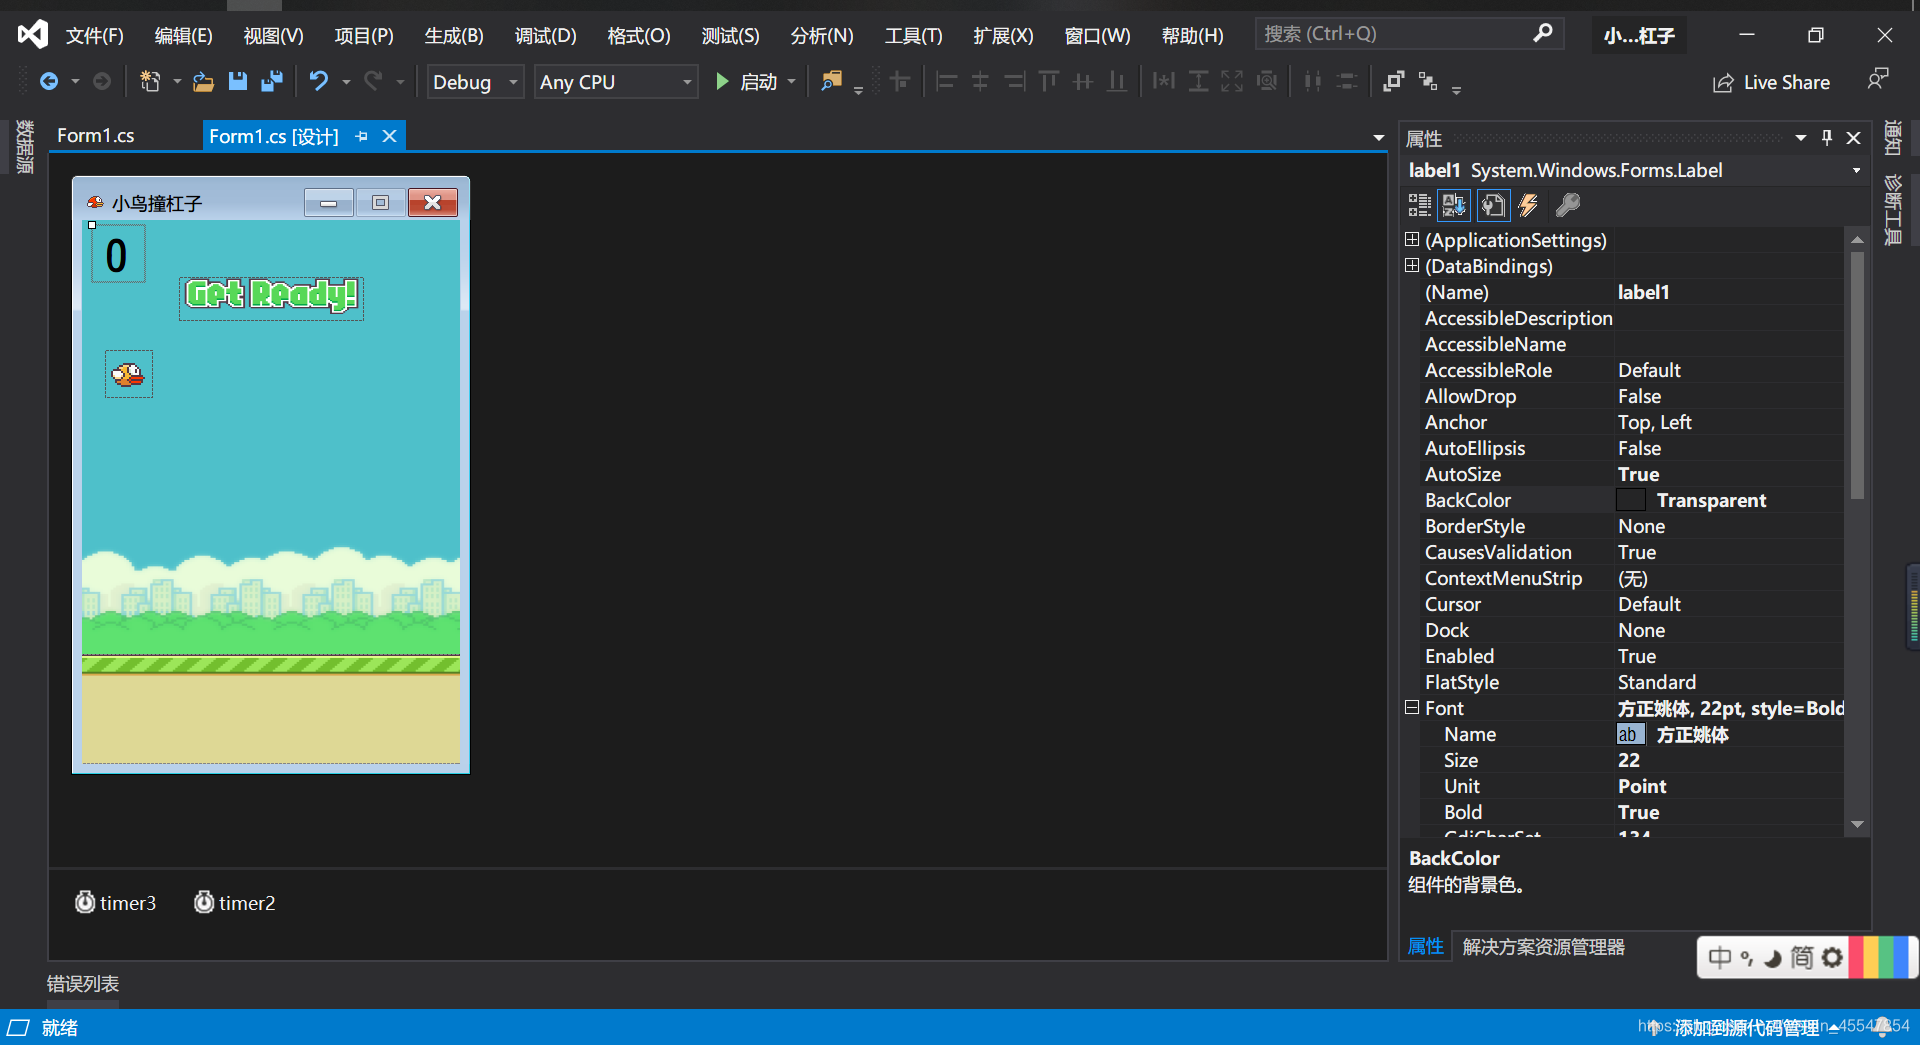
Task: Click the Property Pages wrench icon
Action: coord(1568,205)
